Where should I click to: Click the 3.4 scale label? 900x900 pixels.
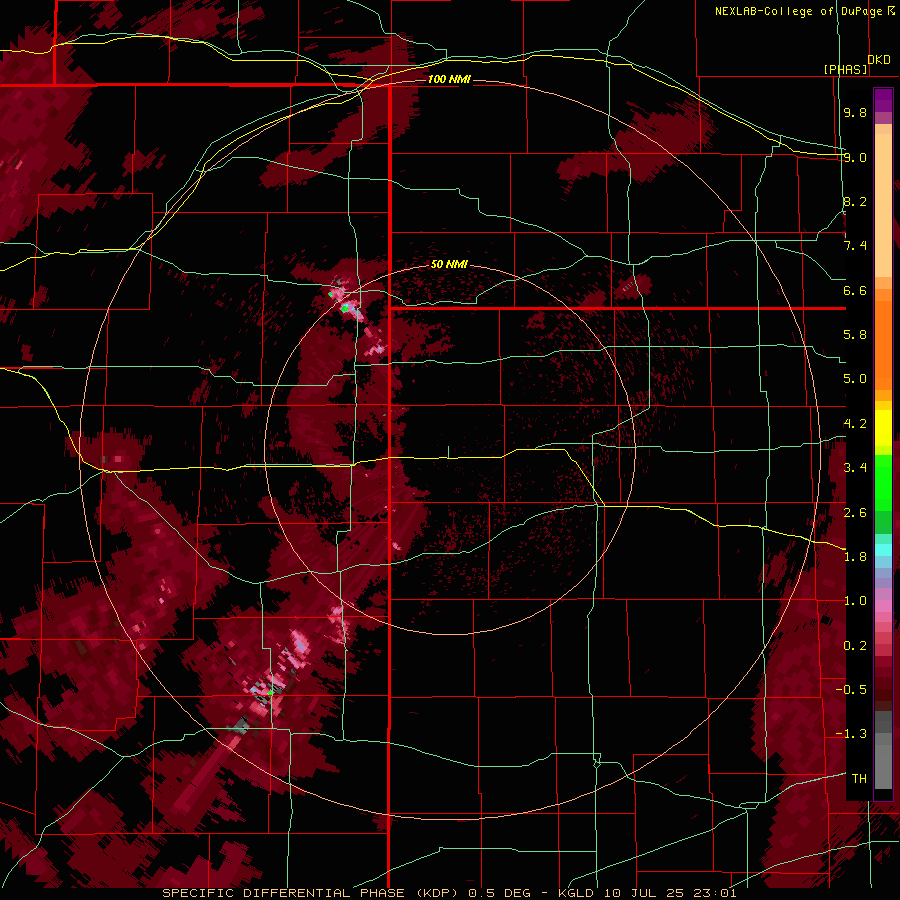[x=855, y=468]
